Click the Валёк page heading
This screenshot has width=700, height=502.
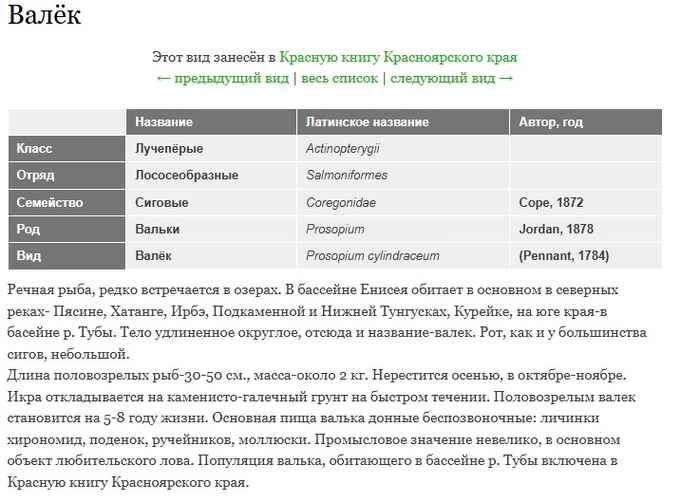click(x=44, y=15)
